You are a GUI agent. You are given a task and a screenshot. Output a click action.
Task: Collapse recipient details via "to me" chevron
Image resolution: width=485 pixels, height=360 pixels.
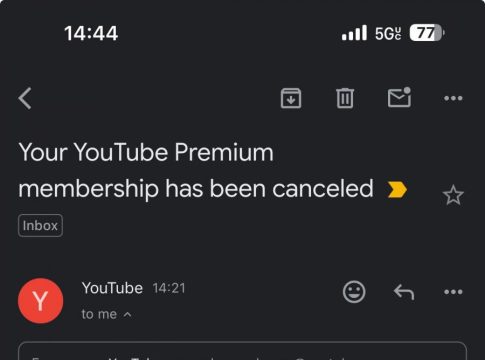[127, 315]
